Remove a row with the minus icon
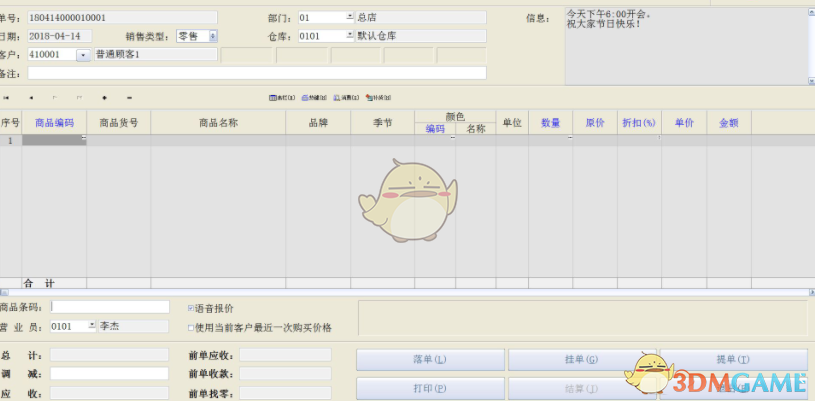 [129, 97]
